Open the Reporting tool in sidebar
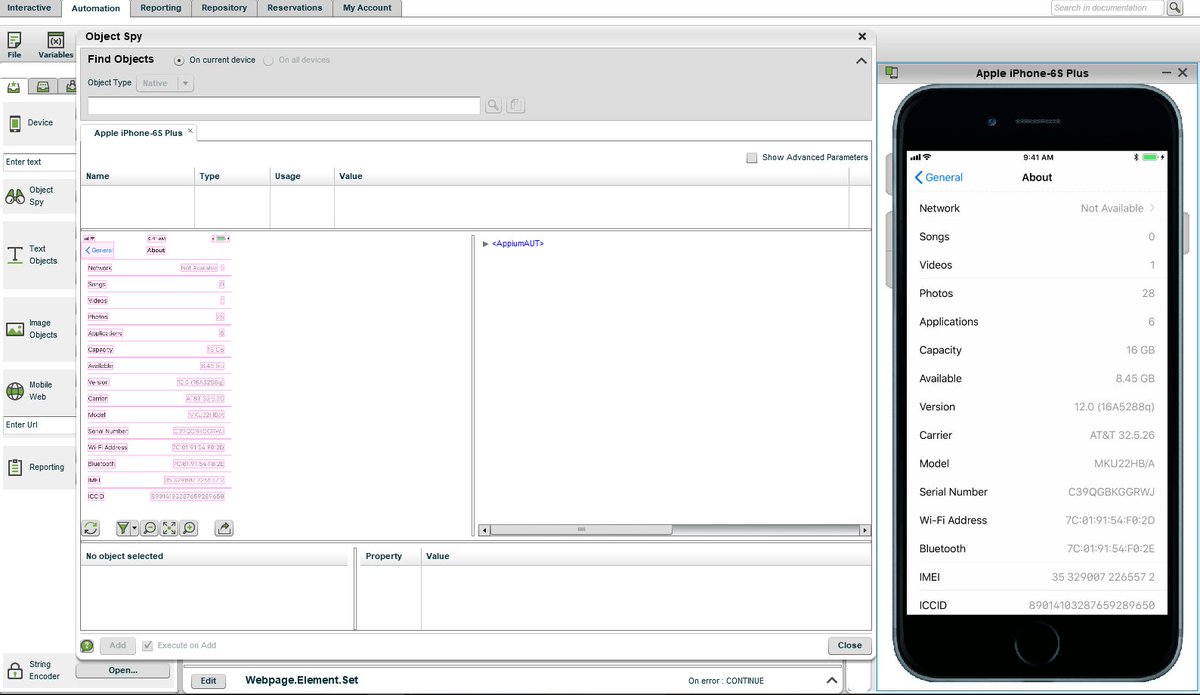Viewport: 1200px width, 695px height. point(39,467)
